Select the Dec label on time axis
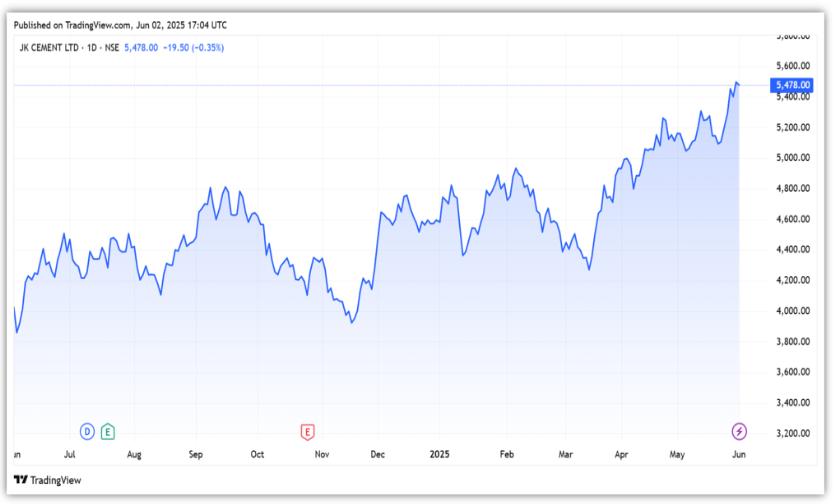 (x=378, y=454)
